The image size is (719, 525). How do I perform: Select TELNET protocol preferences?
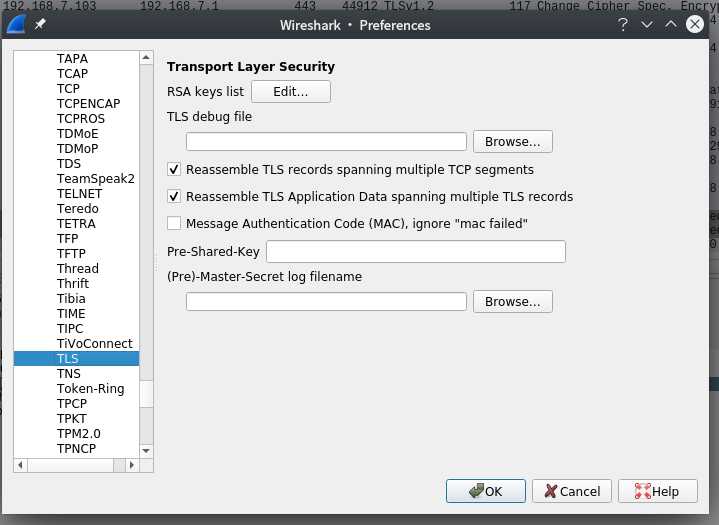[x=79, y=193]
